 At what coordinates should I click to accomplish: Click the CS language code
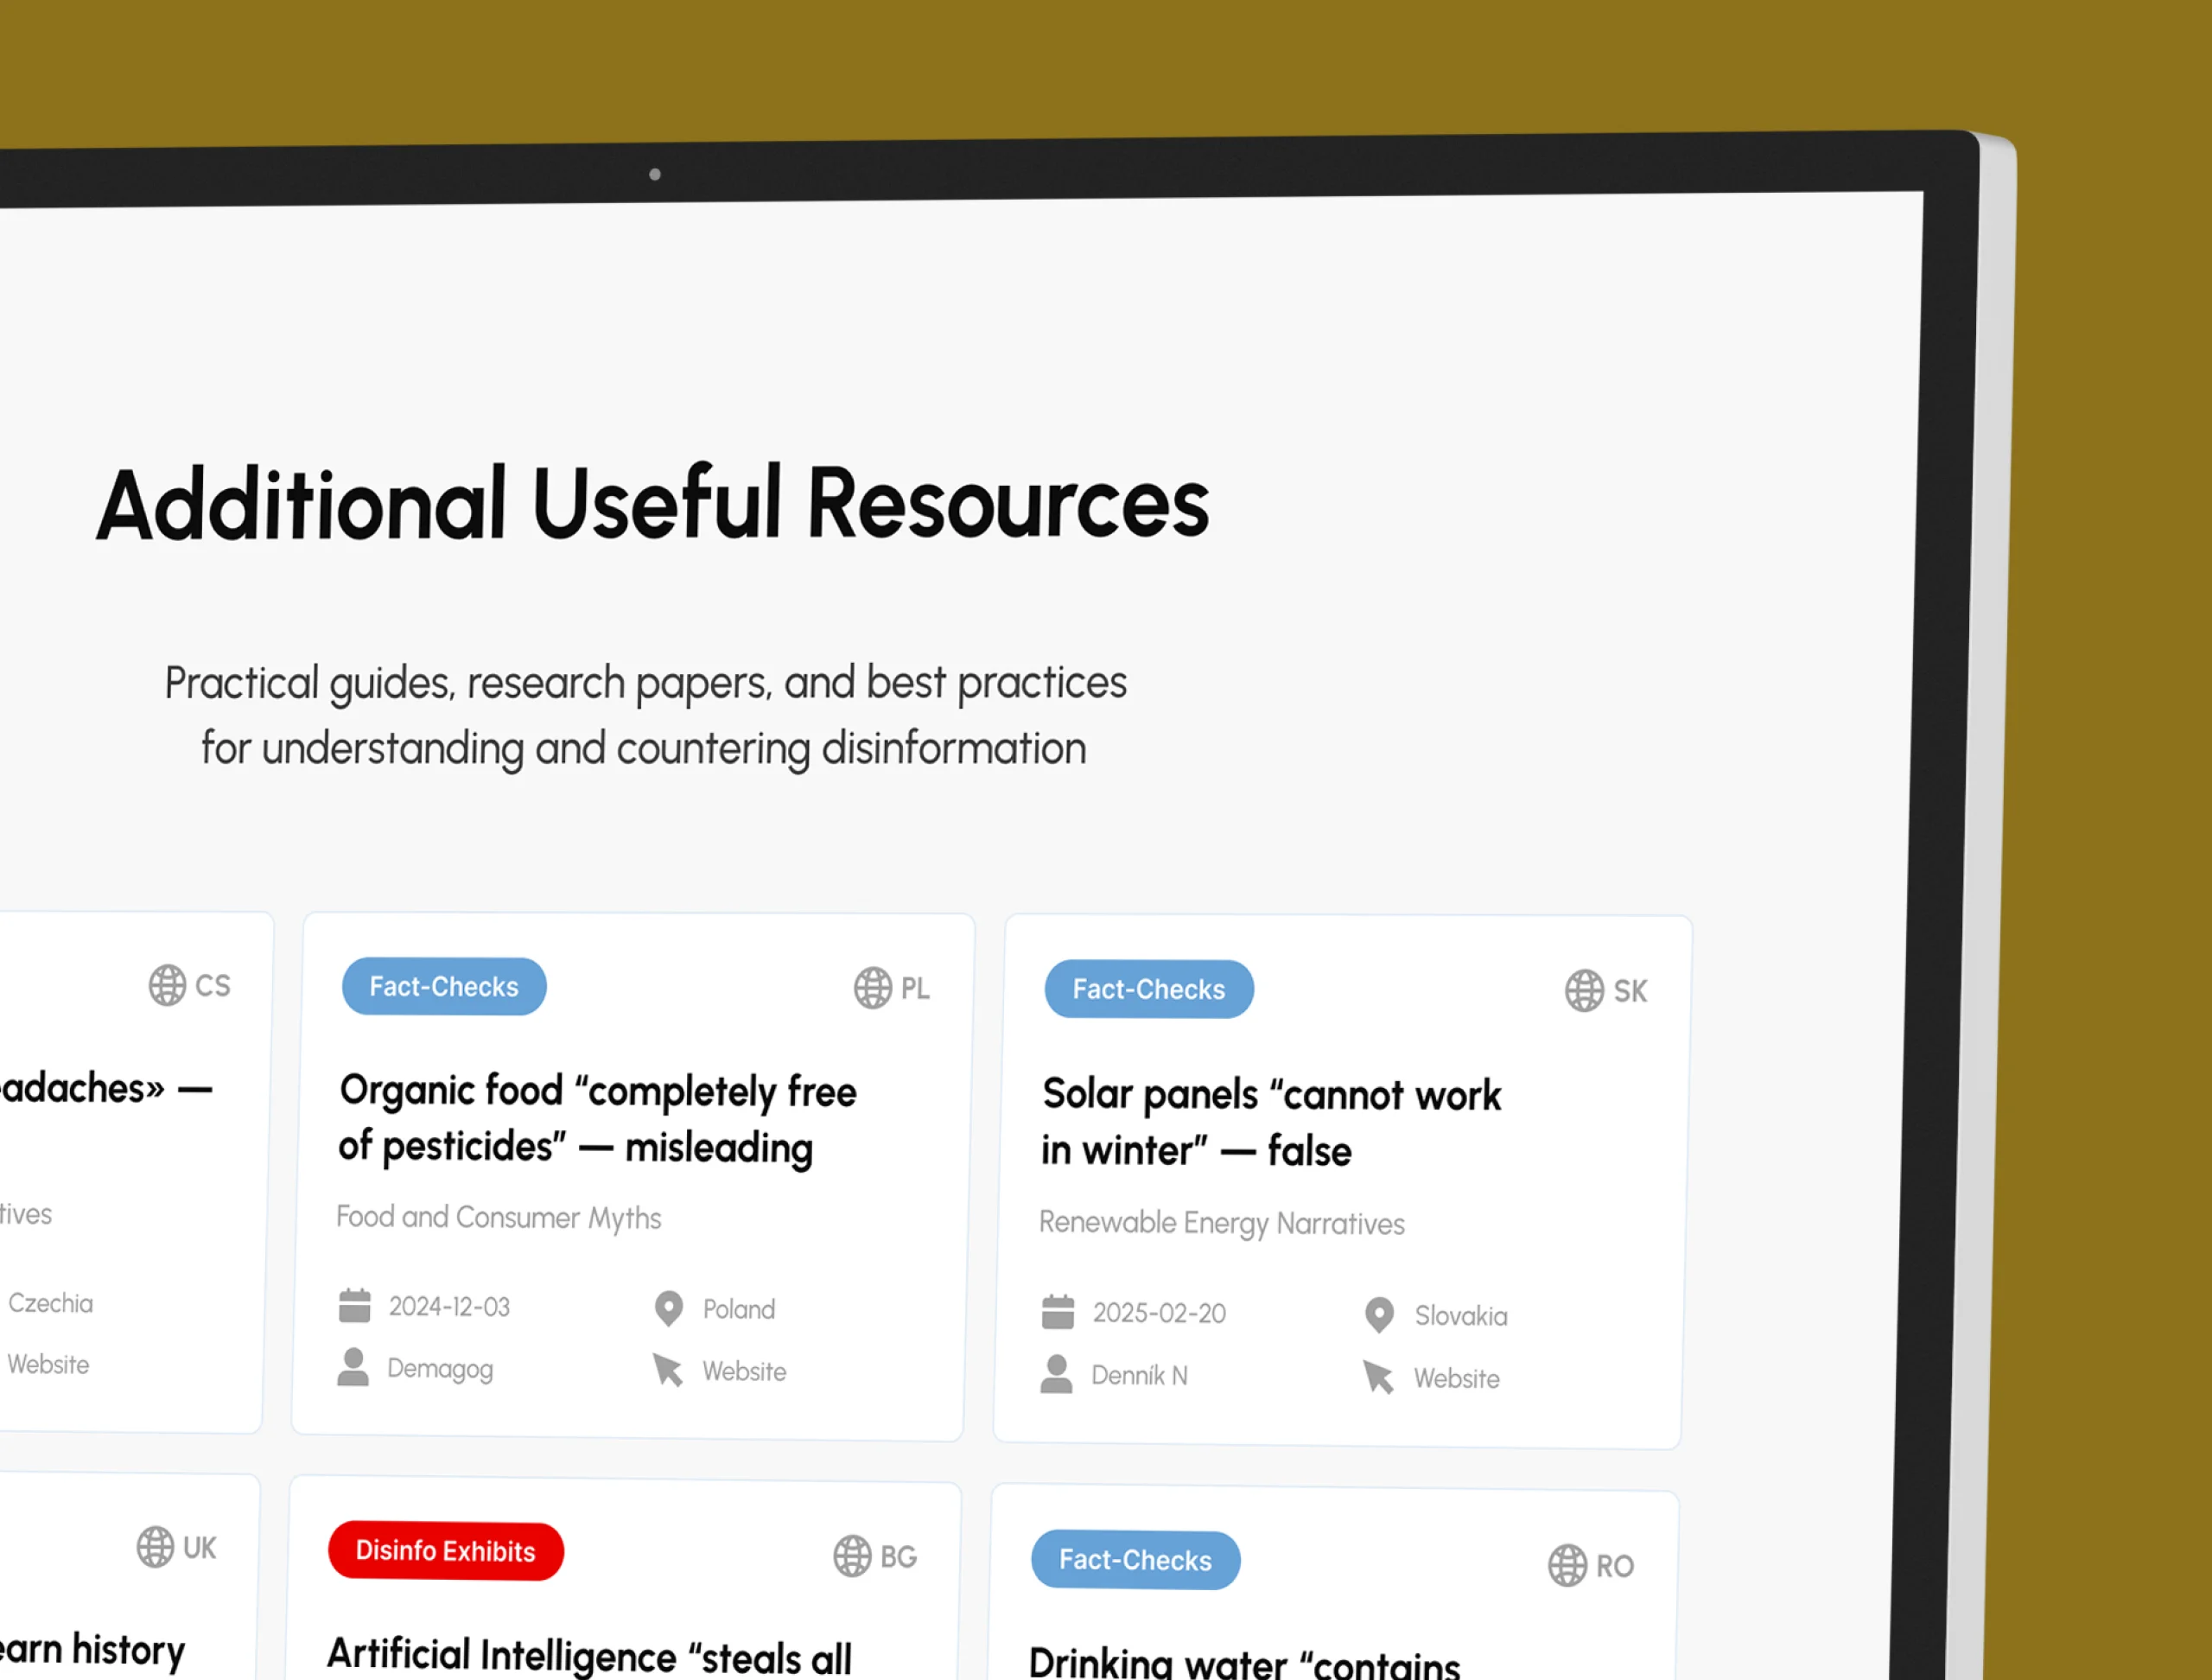pyautogui.click(x=212, y=986)
